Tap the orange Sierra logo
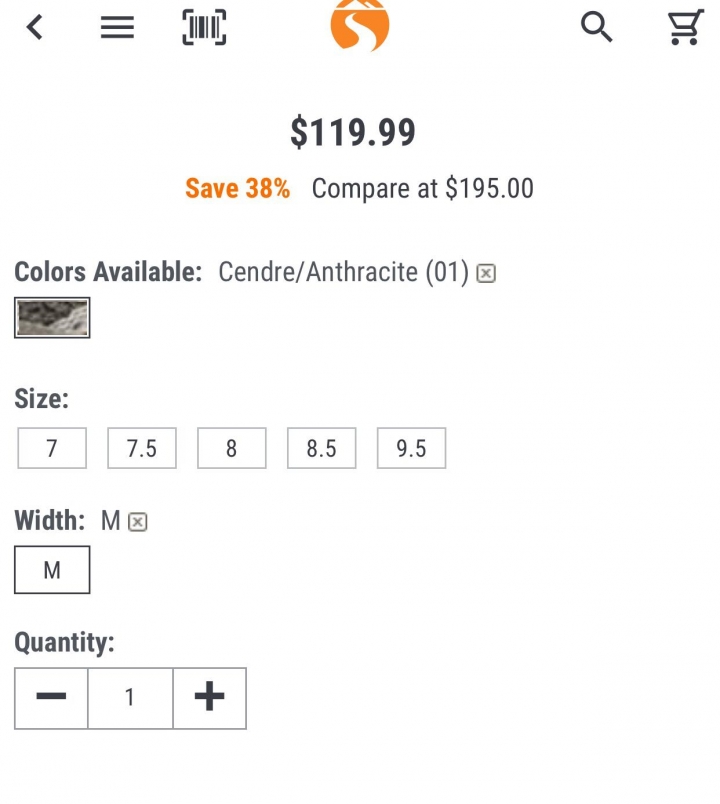Screen dimensions: 720x804 tap(360, 25)
